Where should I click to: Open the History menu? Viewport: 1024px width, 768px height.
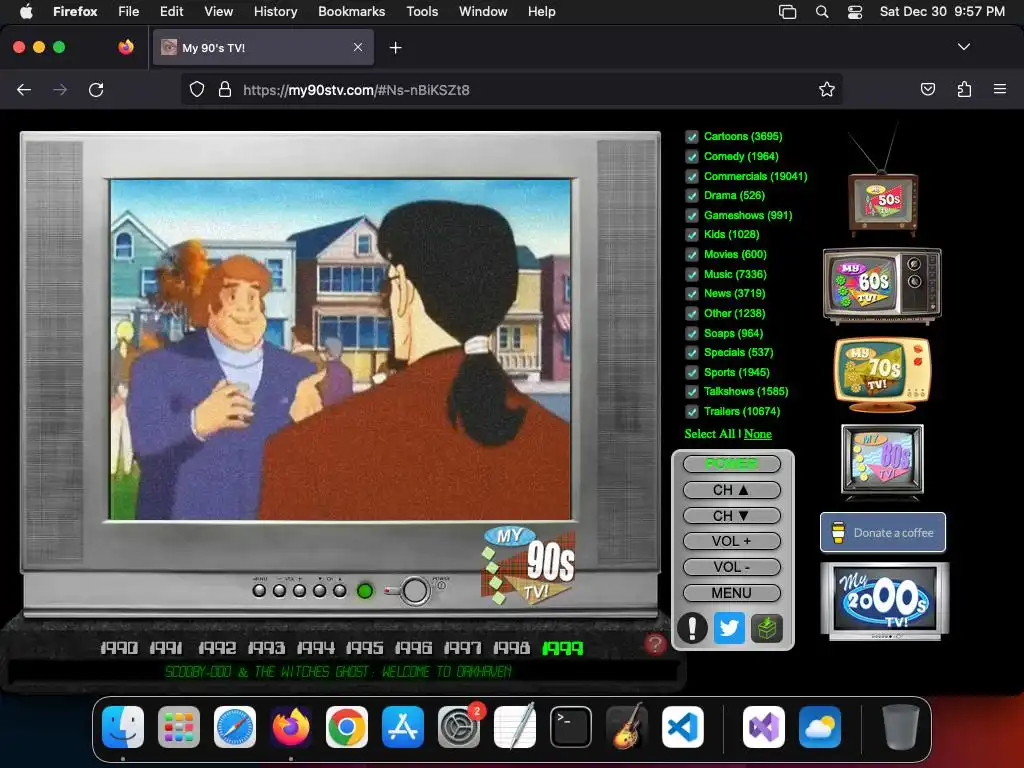coord(275,12)
